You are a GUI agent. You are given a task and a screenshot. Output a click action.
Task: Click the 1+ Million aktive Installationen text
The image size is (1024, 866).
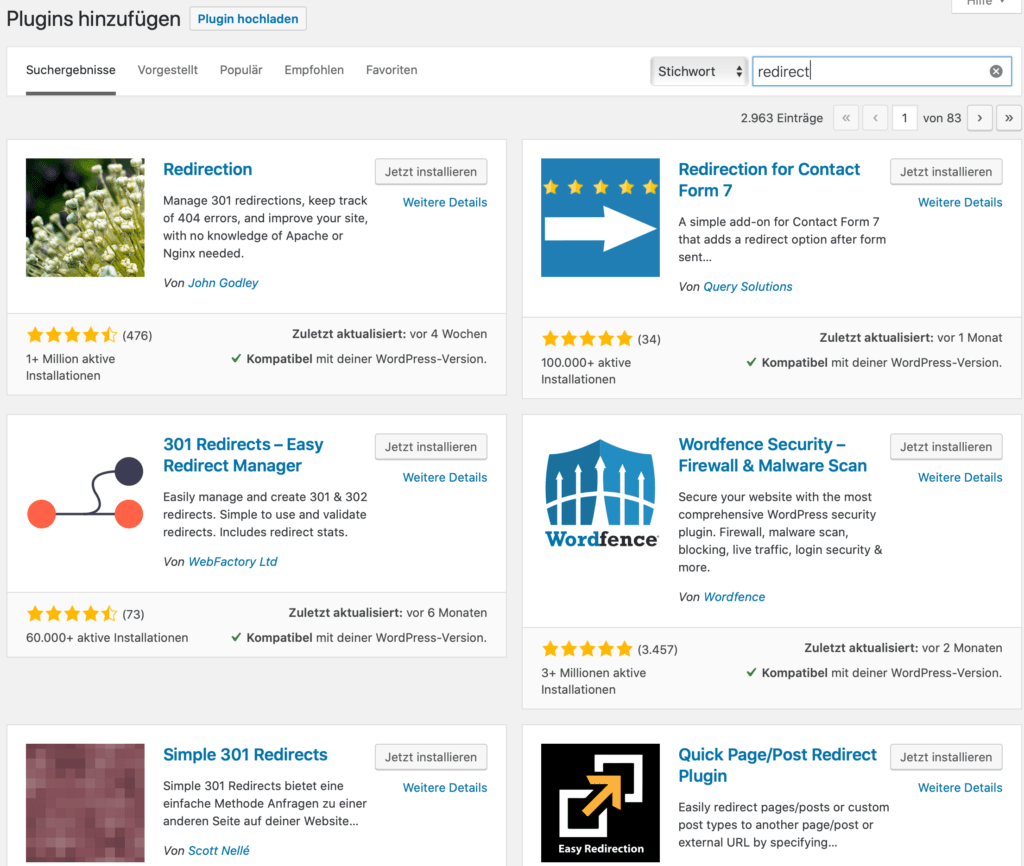tap(71, 367)
